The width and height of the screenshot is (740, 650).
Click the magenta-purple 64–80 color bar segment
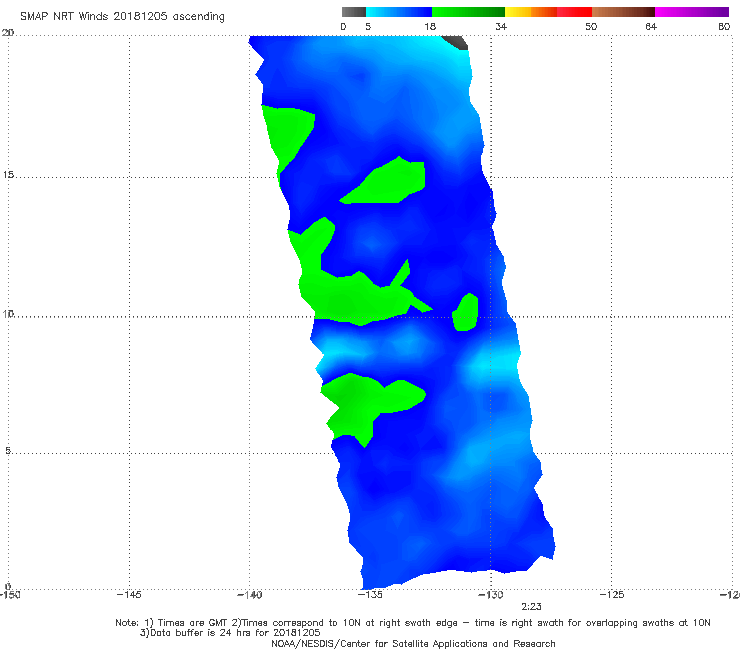(x=692, y=12)
